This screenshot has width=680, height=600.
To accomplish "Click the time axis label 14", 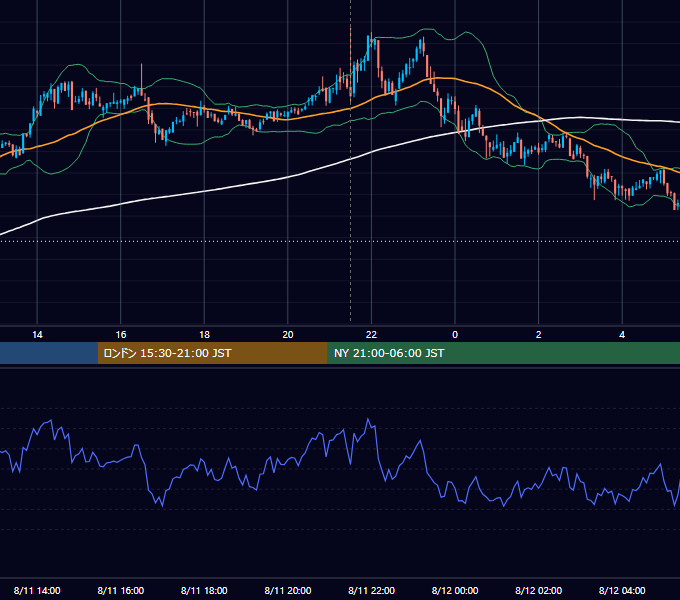I will pyautogui.click(x=37, y=335).
